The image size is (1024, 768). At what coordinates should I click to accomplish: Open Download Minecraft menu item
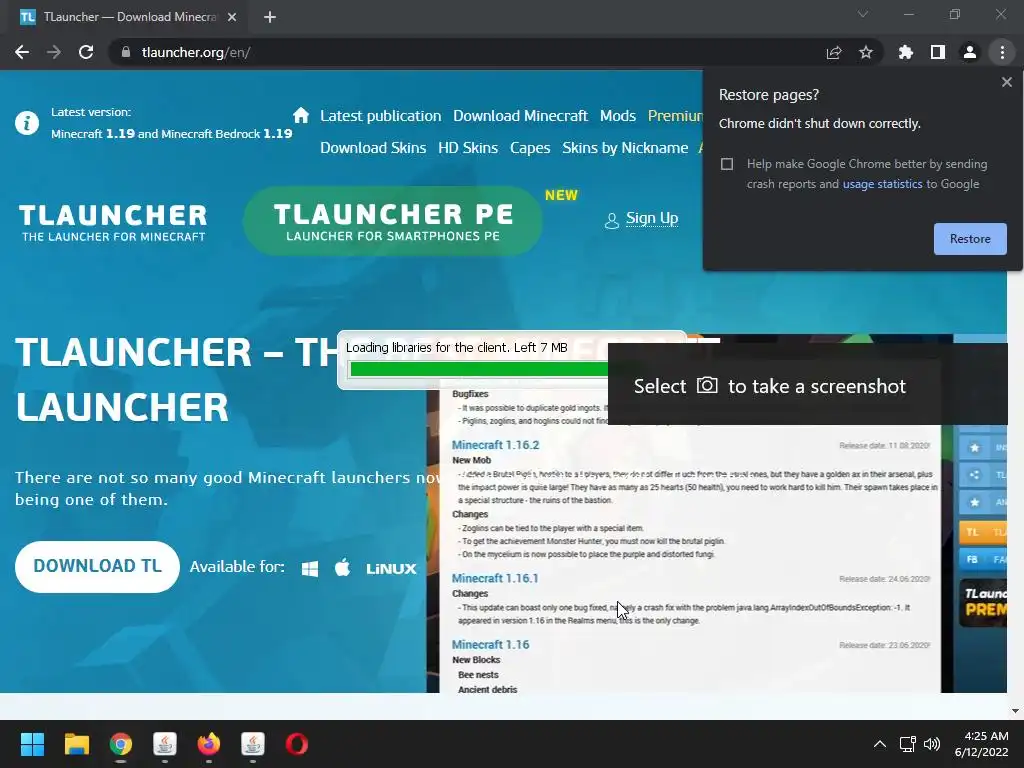point(520,116)
